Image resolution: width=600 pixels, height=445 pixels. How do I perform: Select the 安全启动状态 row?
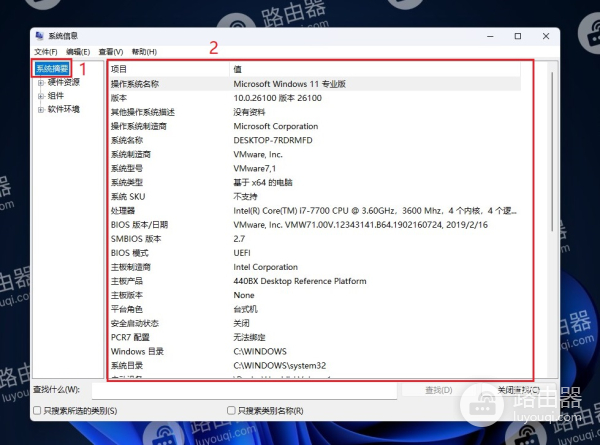tap(315, 323)
